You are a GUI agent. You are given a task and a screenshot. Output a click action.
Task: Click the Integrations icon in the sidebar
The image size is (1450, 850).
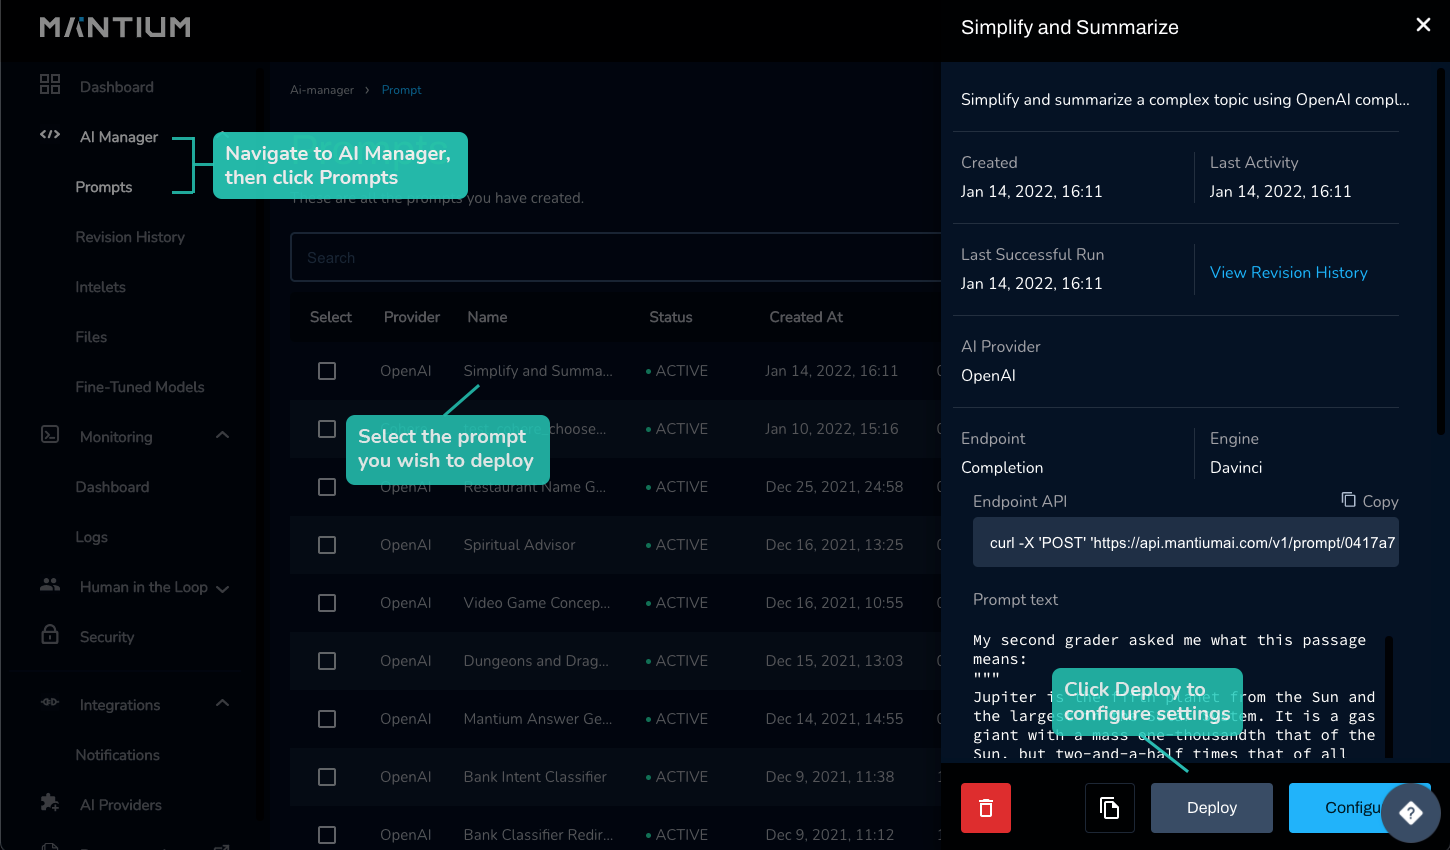[x=50, y=702]
